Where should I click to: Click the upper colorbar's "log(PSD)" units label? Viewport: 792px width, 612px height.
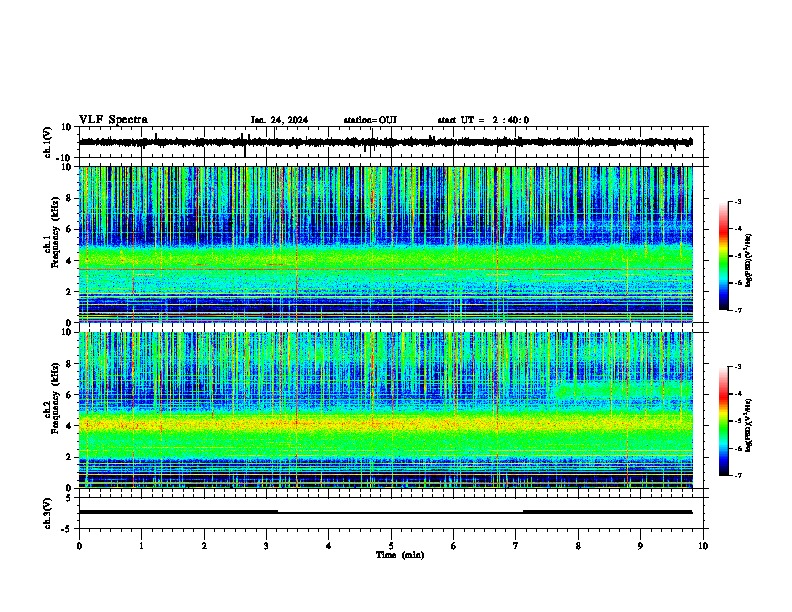click(749, 260)
